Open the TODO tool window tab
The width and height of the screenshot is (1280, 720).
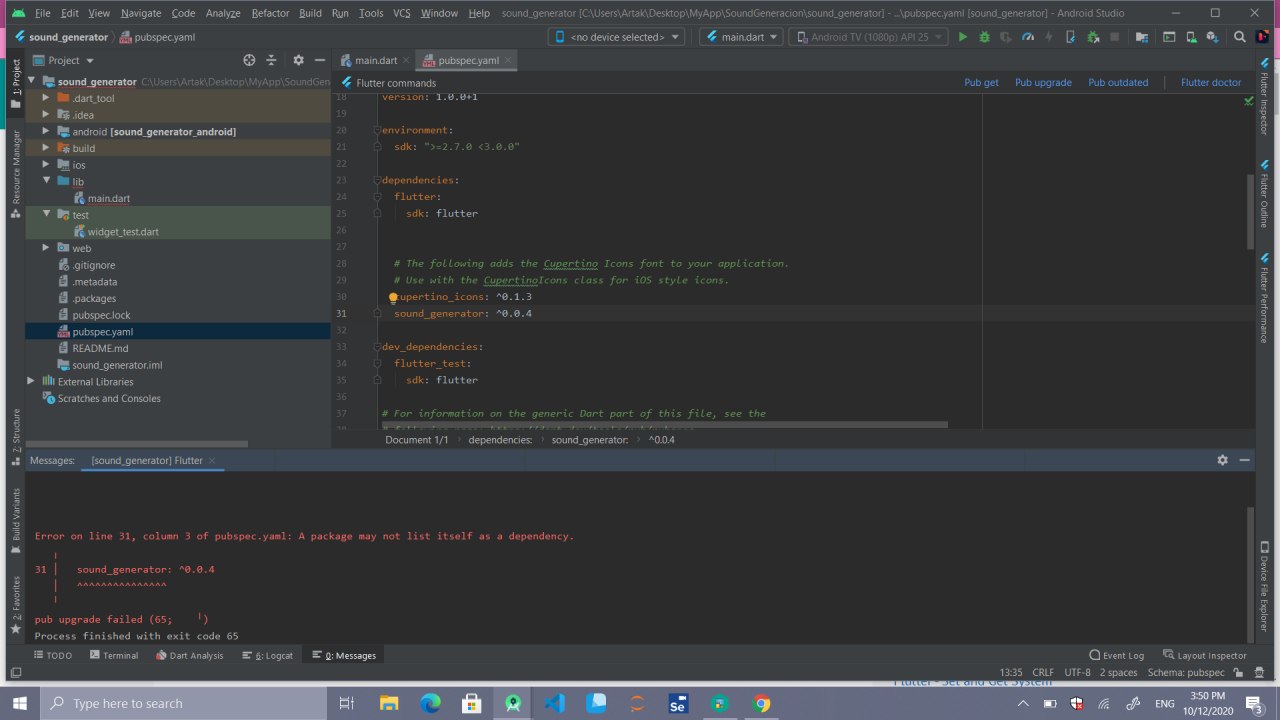tap(52, 655)
